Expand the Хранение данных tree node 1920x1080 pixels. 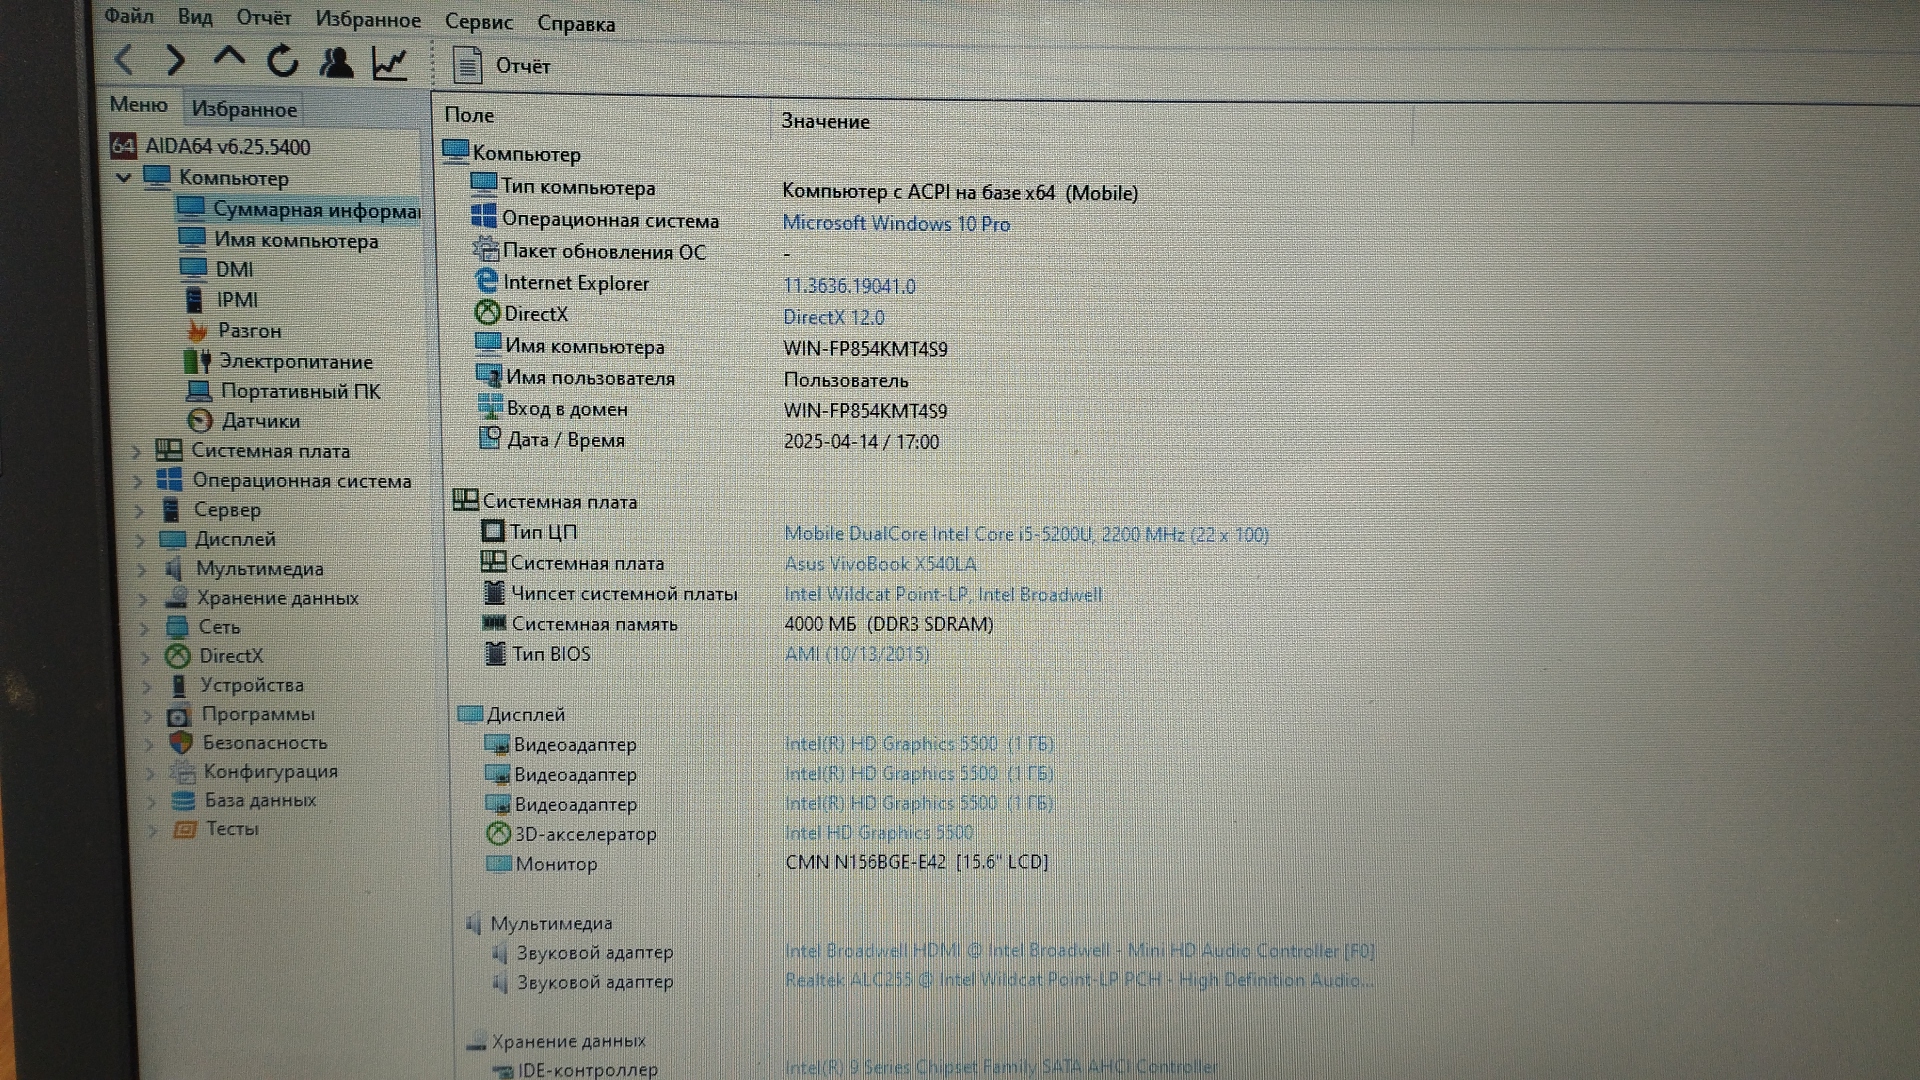[143, 599]
